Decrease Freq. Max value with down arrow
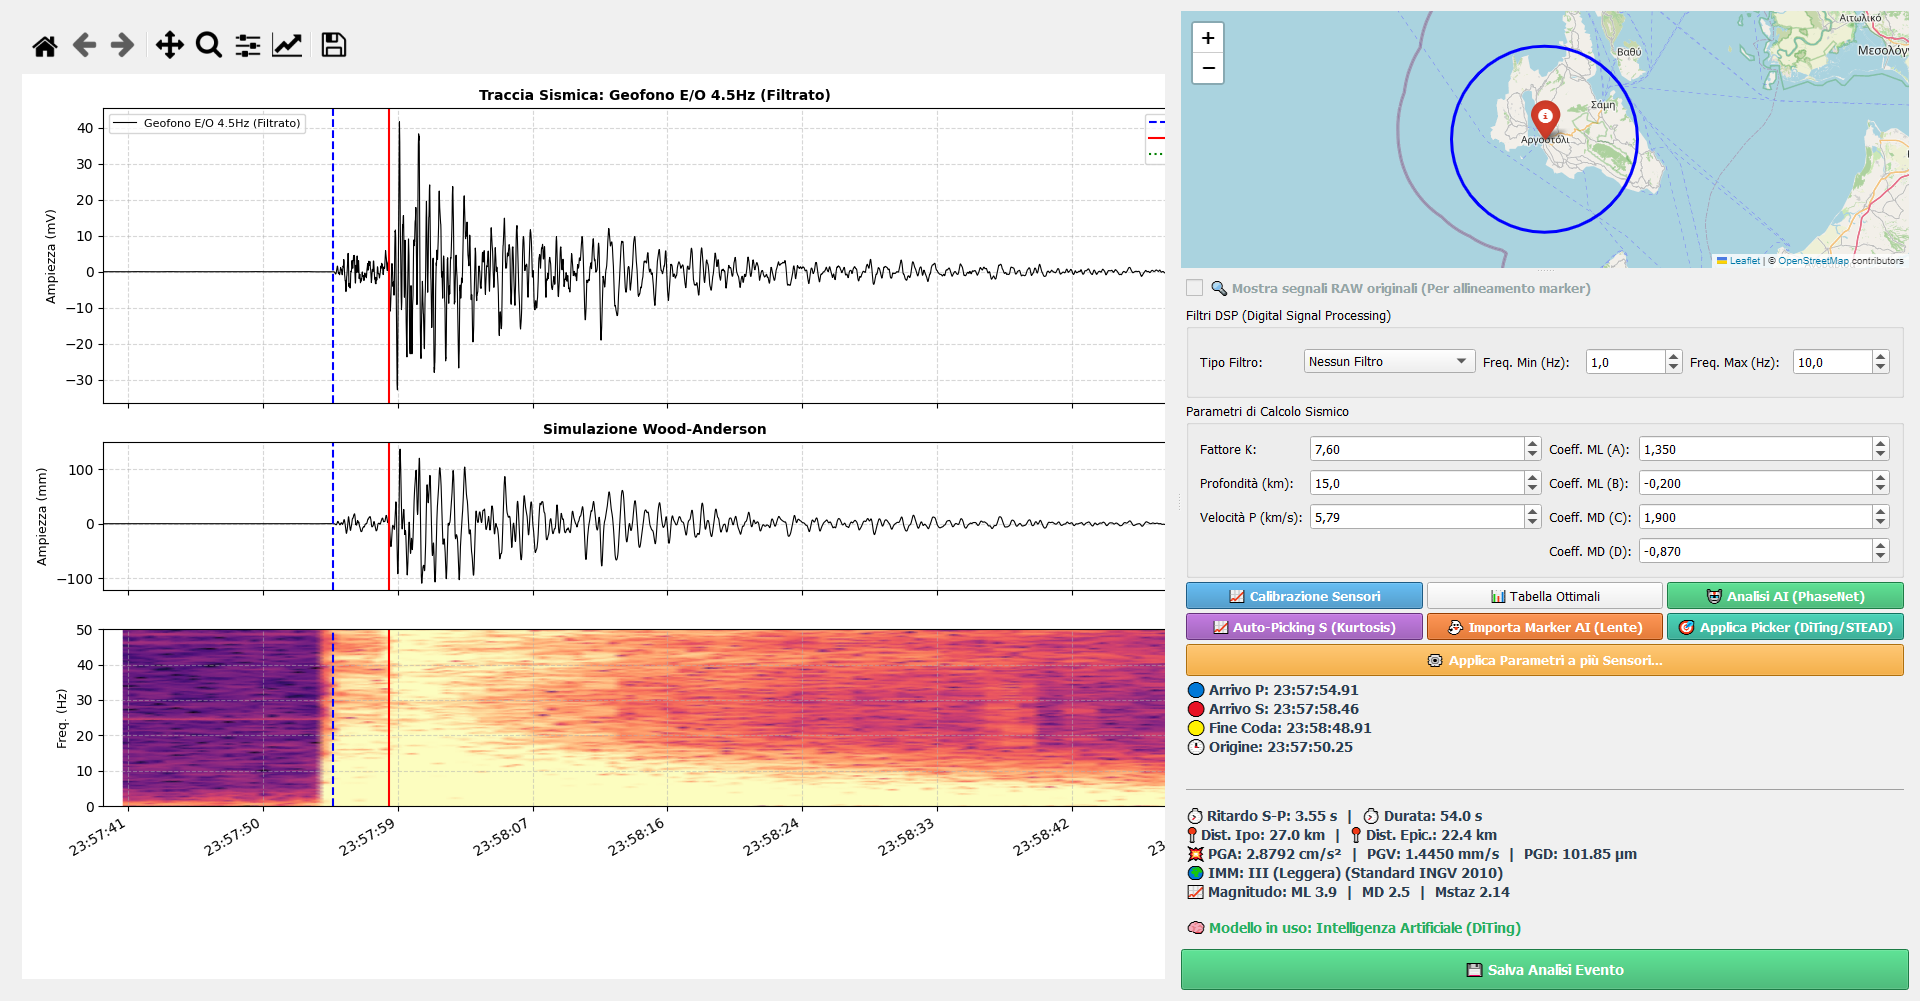 click(1881, 367)
